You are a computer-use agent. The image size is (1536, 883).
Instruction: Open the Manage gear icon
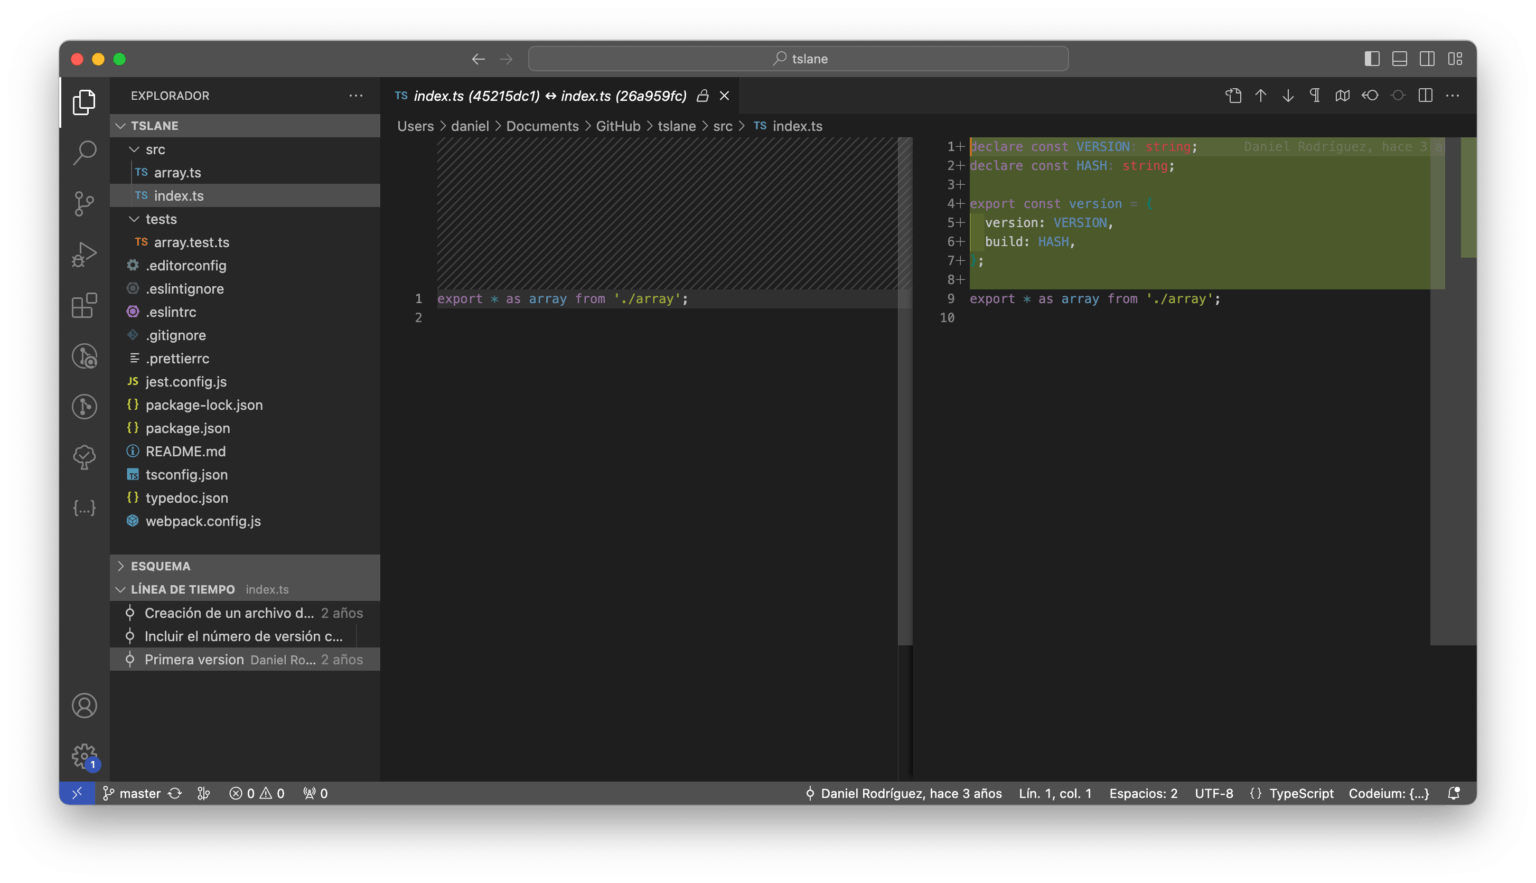click(x=84, y=756)
